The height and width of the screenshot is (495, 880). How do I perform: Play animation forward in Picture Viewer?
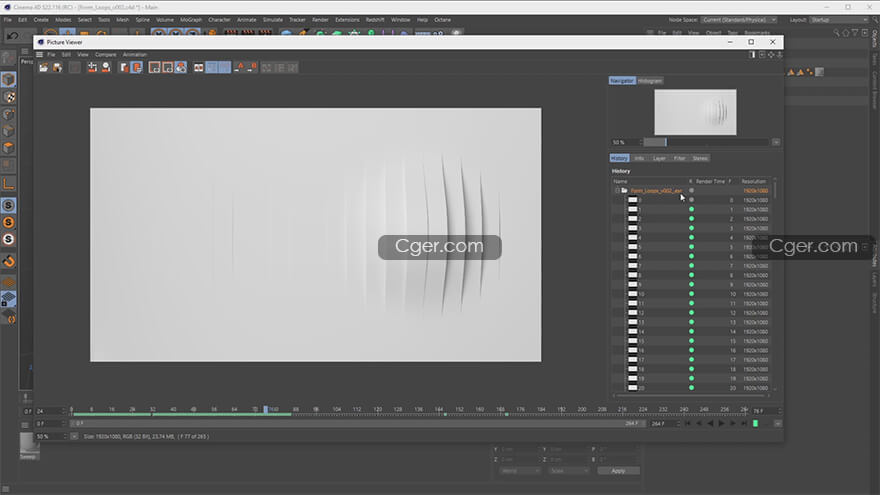pyautogui.click(x=722, y=424)
